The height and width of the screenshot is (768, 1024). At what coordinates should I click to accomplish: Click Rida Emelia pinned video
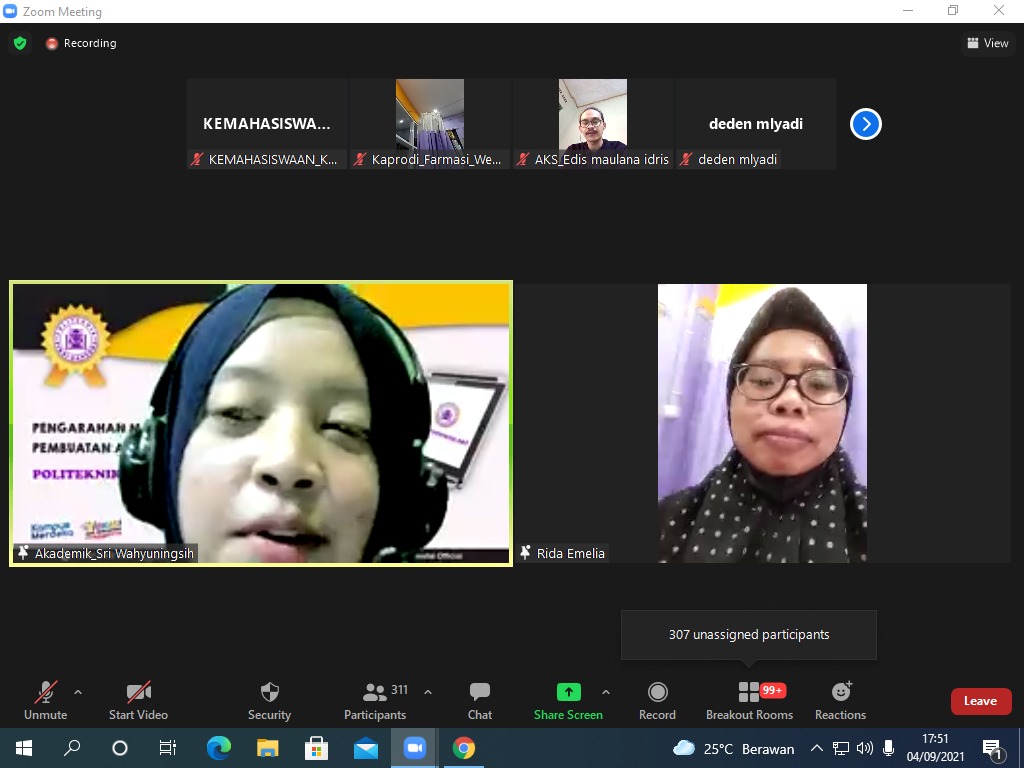click(762, 423)
